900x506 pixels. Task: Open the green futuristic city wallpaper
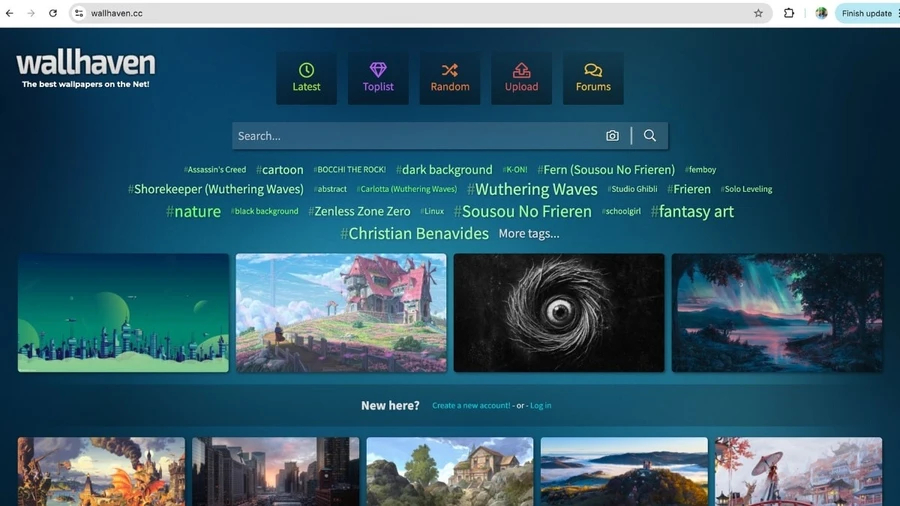tap(123, 313)
